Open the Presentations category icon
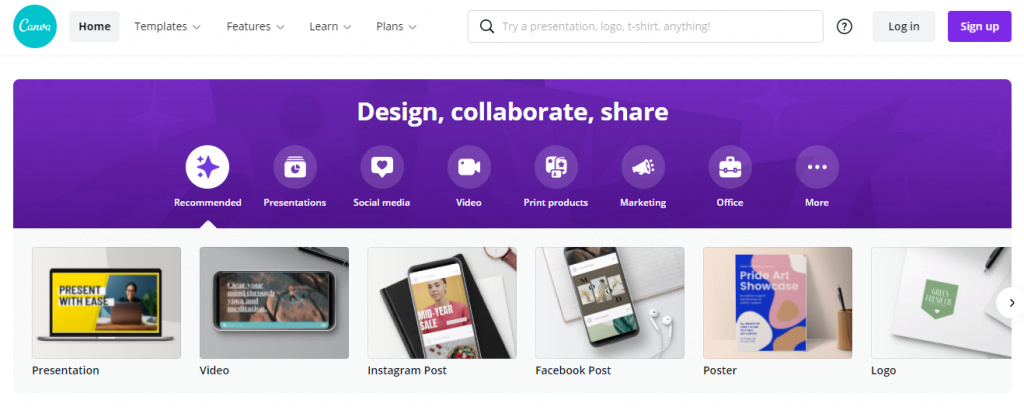 pyautogui.click(x=295, y=167)
